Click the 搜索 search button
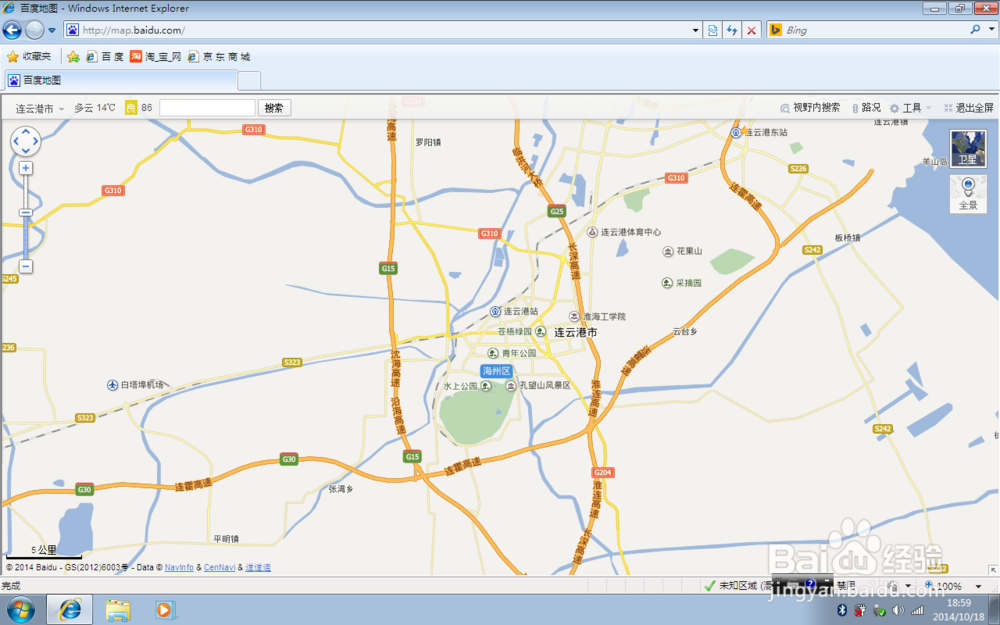 click(274, 108)
